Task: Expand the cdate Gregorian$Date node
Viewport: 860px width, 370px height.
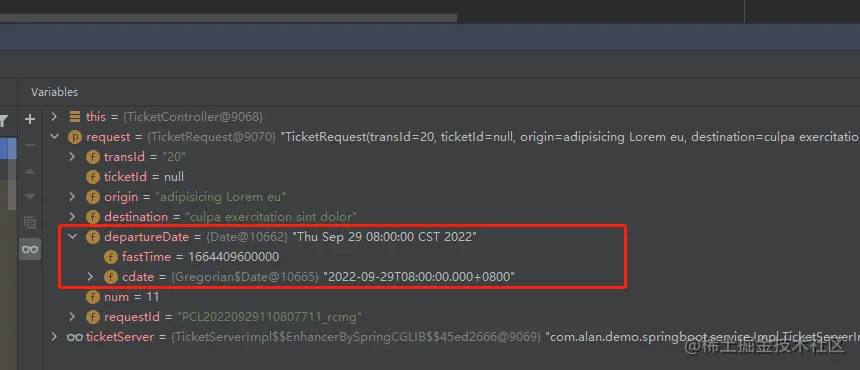Action: point(90,277)
